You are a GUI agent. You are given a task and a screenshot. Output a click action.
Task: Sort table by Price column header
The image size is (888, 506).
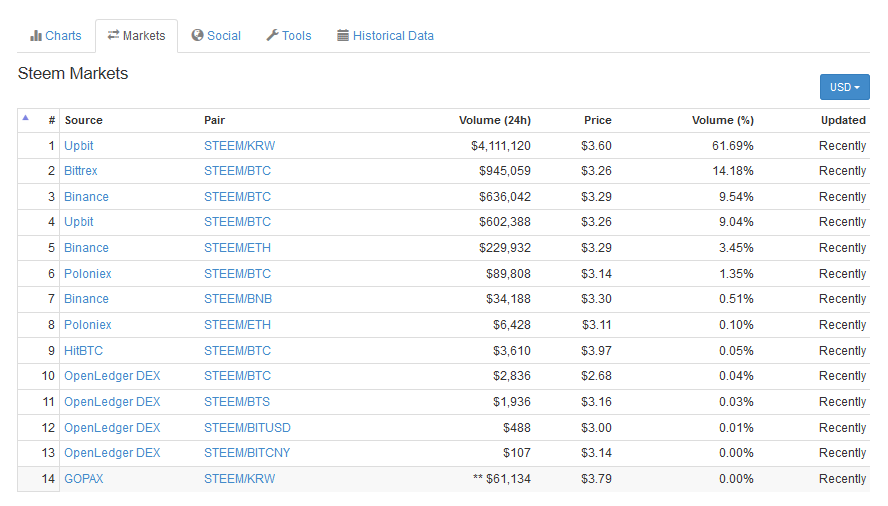coord(597,120)
